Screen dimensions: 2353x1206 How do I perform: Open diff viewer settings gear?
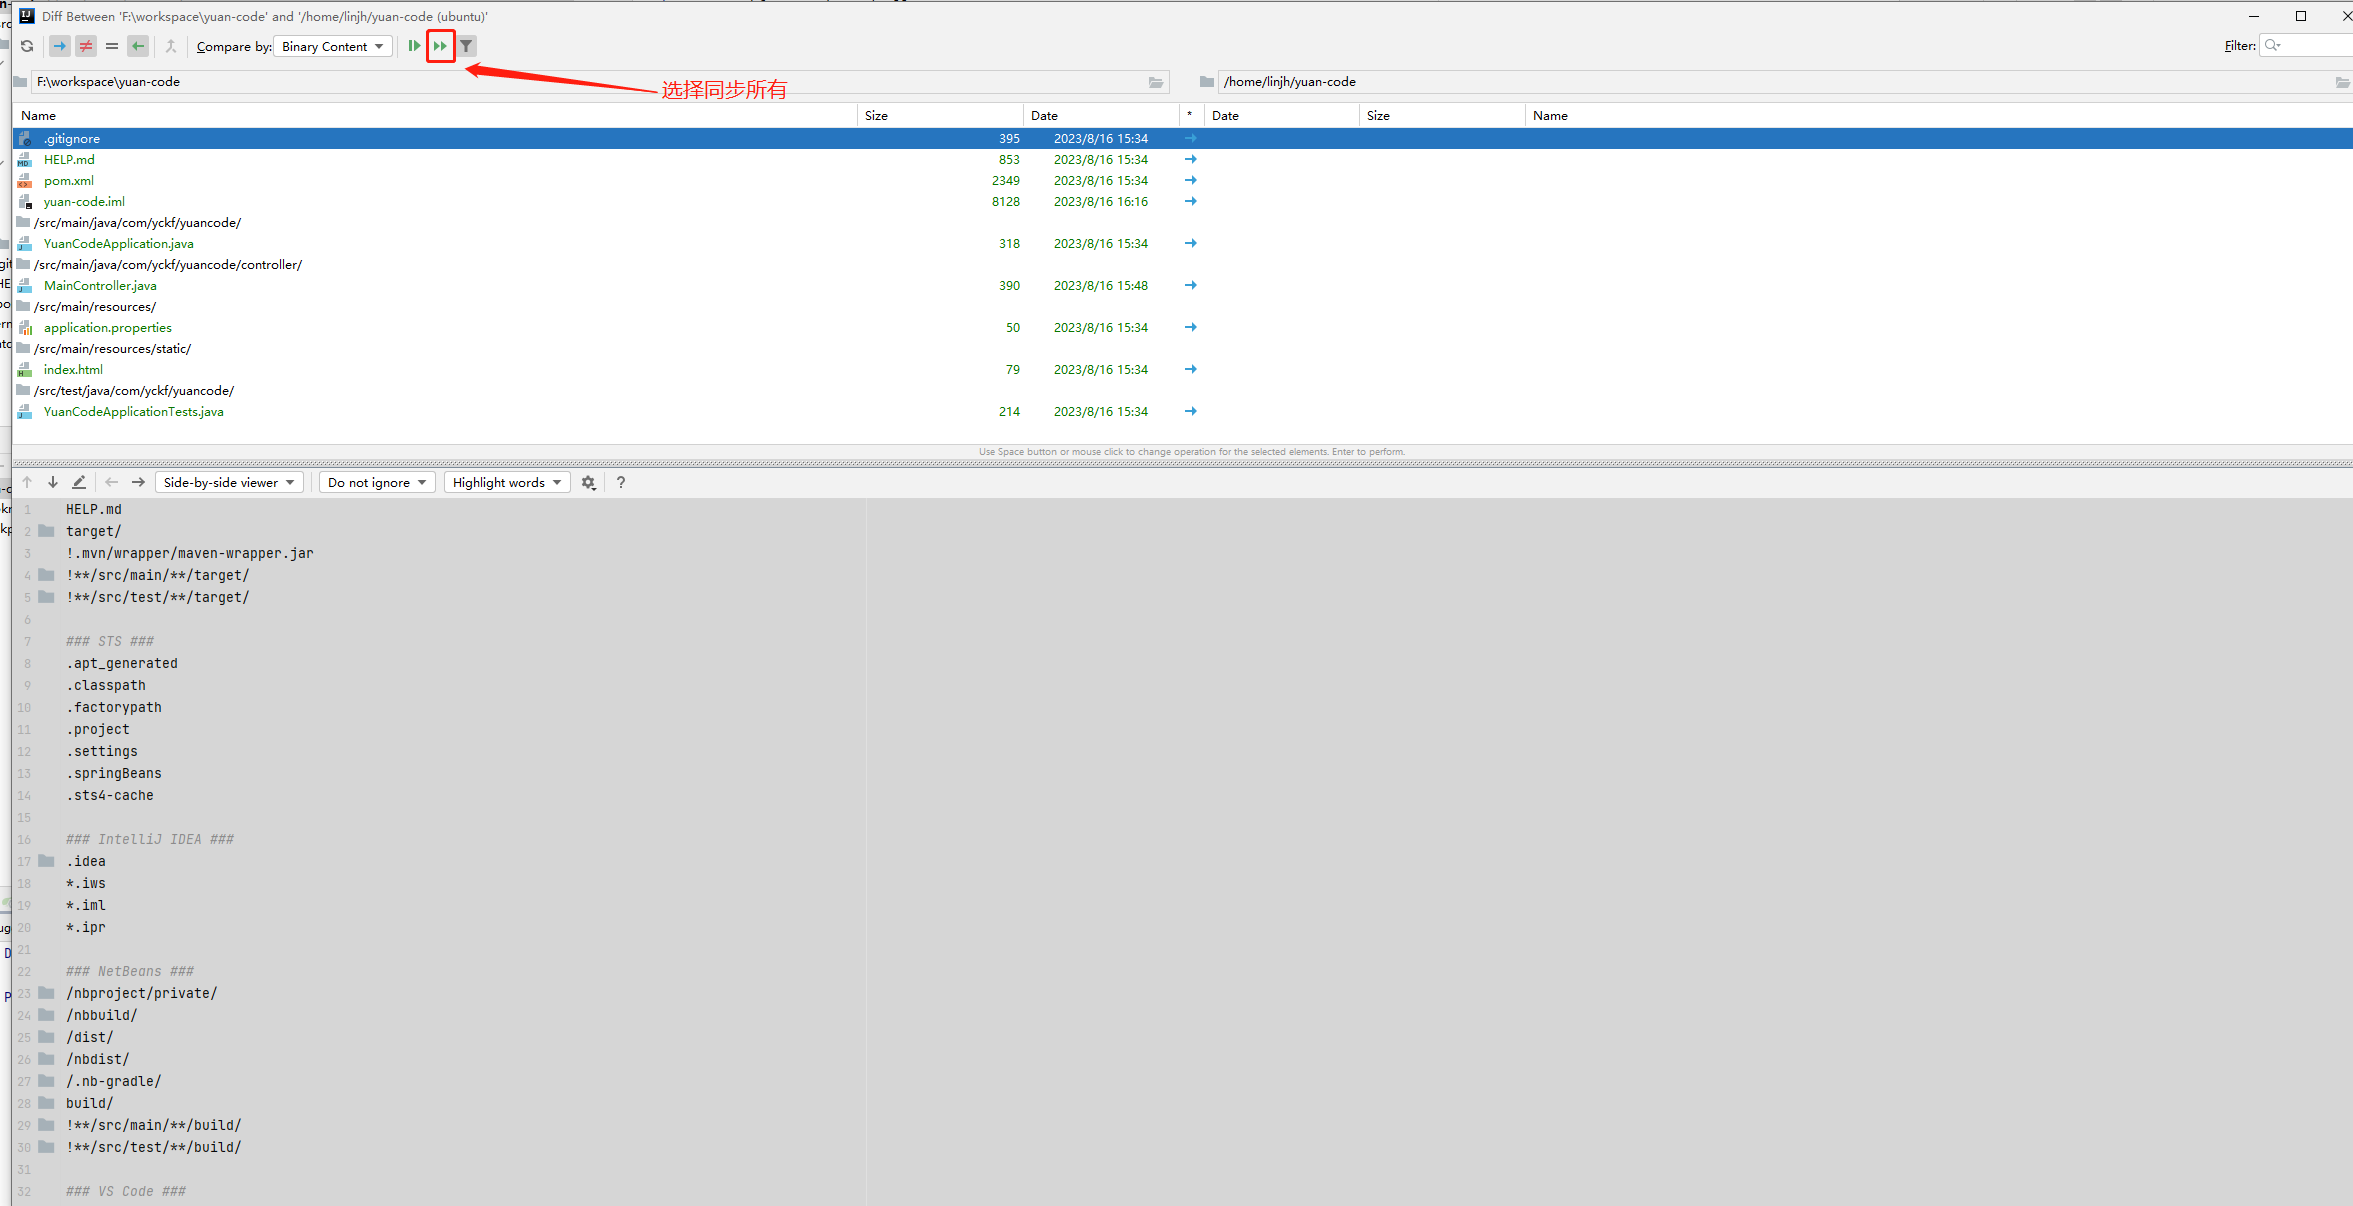click(x=589, y=482)
